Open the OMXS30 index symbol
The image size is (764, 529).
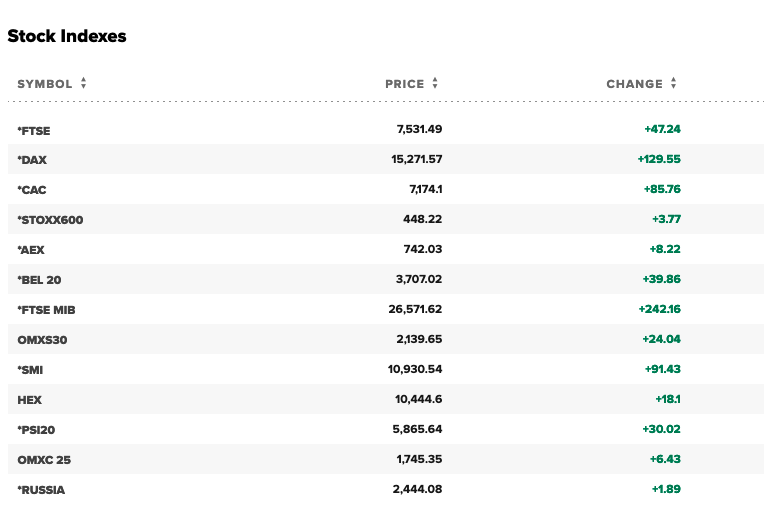(x=42, y=340)
